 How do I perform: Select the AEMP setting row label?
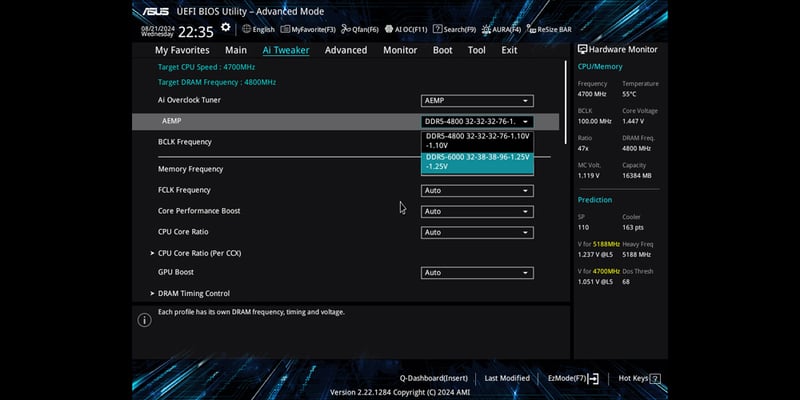pos(171,121)
